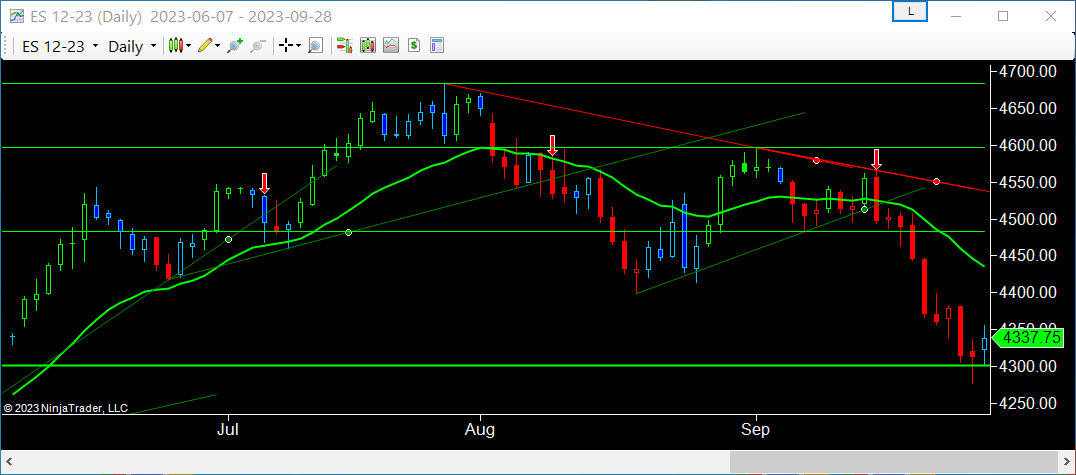Screen dimensions: 1076x475
Task: Open the zoom frame magnifier tool
Action: click(315, 46)
